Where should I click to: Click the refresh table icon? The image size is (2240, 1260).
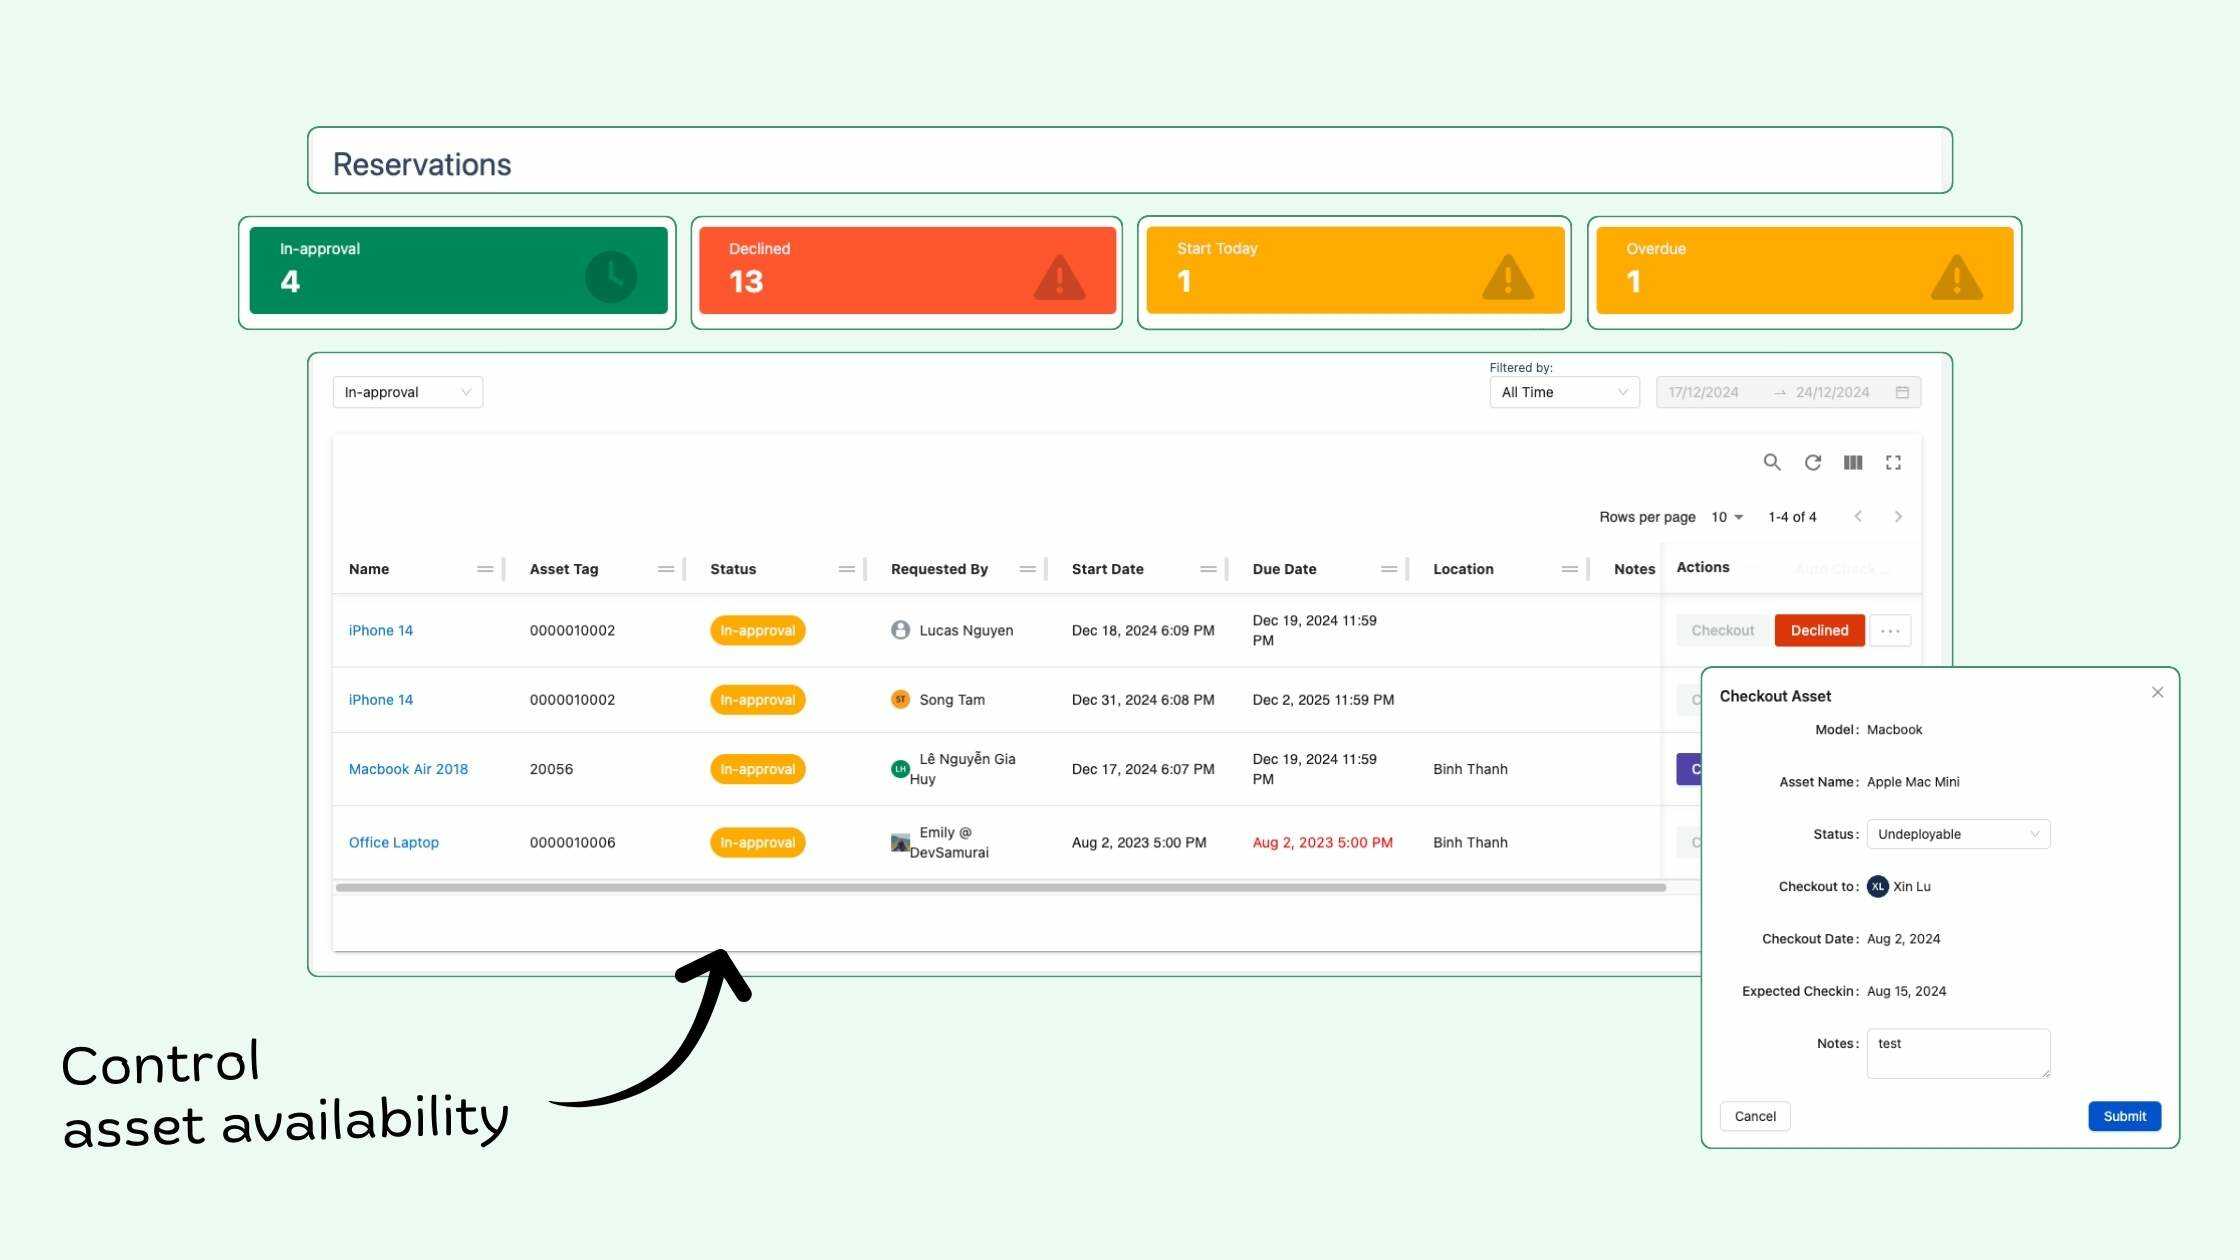1812,462
